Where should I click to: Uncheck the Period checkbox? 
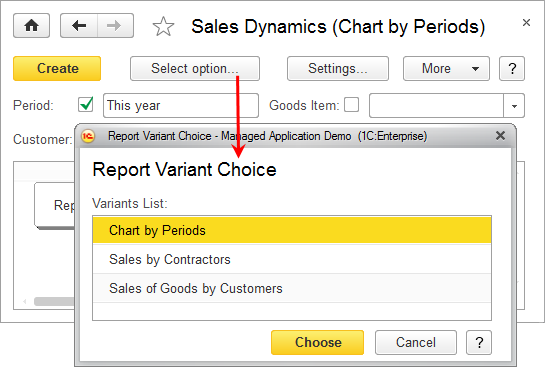click(86, 105)
